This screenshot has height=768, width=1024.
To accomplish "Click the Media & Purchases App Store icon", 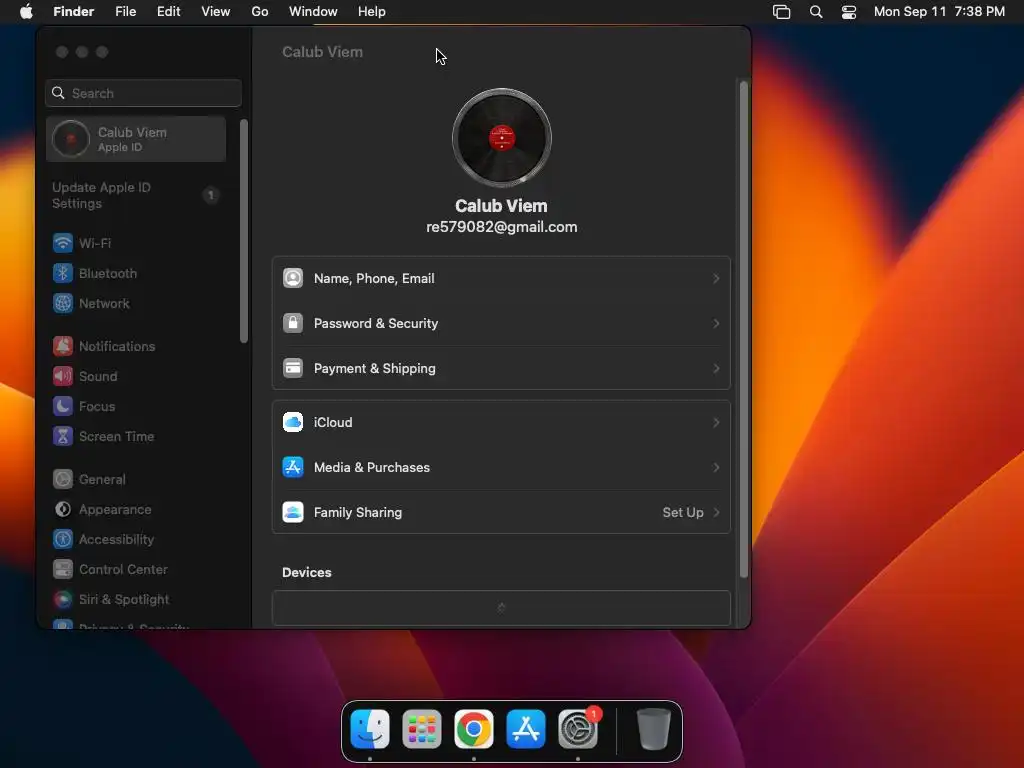I will pos(293,468).
